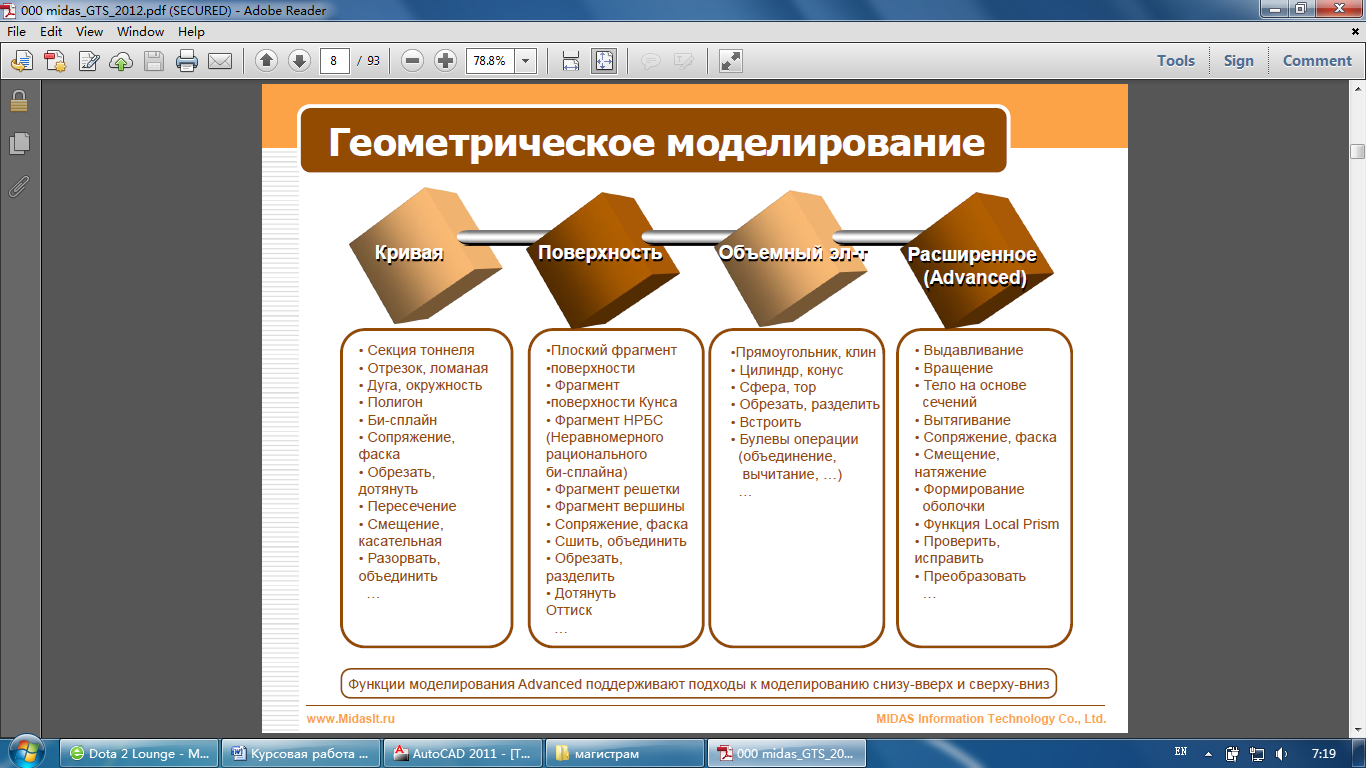Open the page thumbnails panel icon
The height and width of the screenshot is (768, 1366).
pos(19,144)
